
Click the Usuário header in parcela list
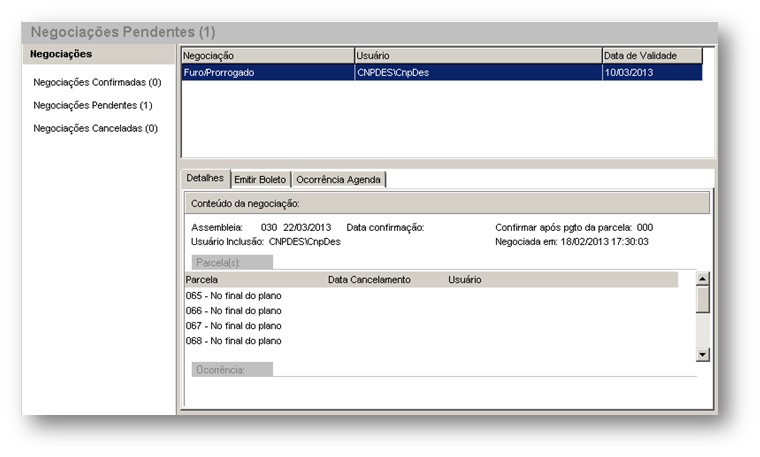pyautogui.click(x=464, y=280)
